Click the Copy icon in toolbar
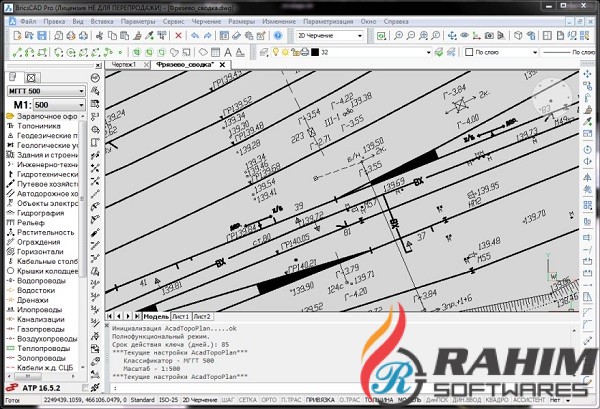The height and width of the screenshot is (409, 600). pyautogui.click(x=112, y=36)
